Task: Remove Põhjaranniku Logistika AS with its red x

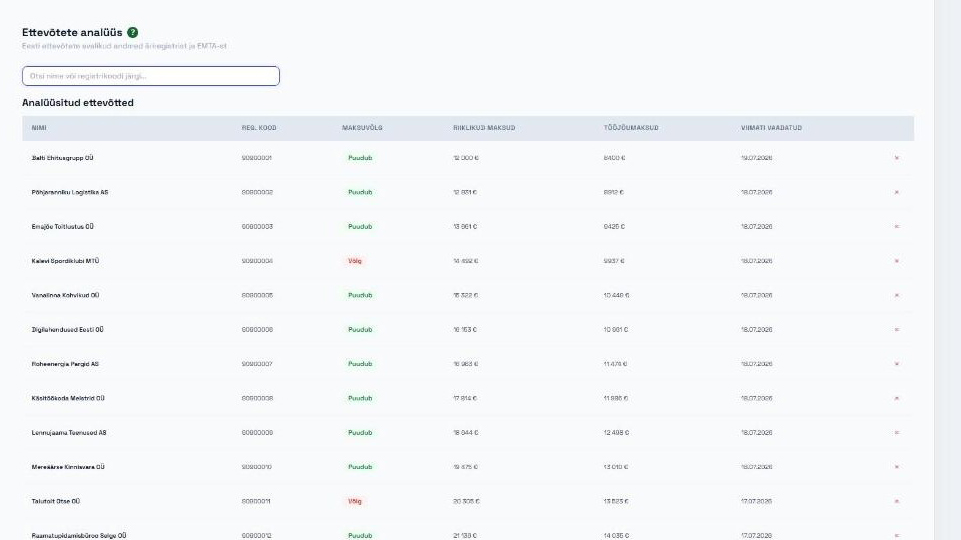Action: pyautogui.click(x=897, y=192)
